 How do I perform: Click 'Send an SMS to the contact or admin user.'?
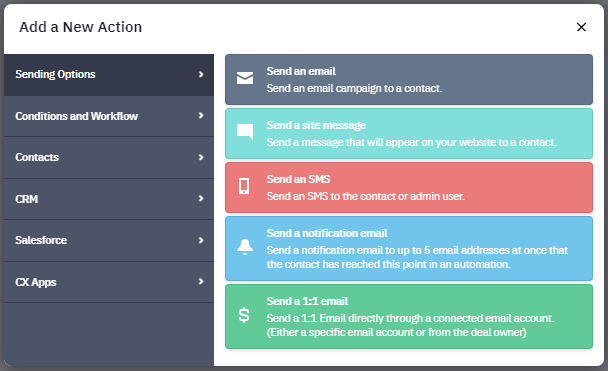pos(365,196)
